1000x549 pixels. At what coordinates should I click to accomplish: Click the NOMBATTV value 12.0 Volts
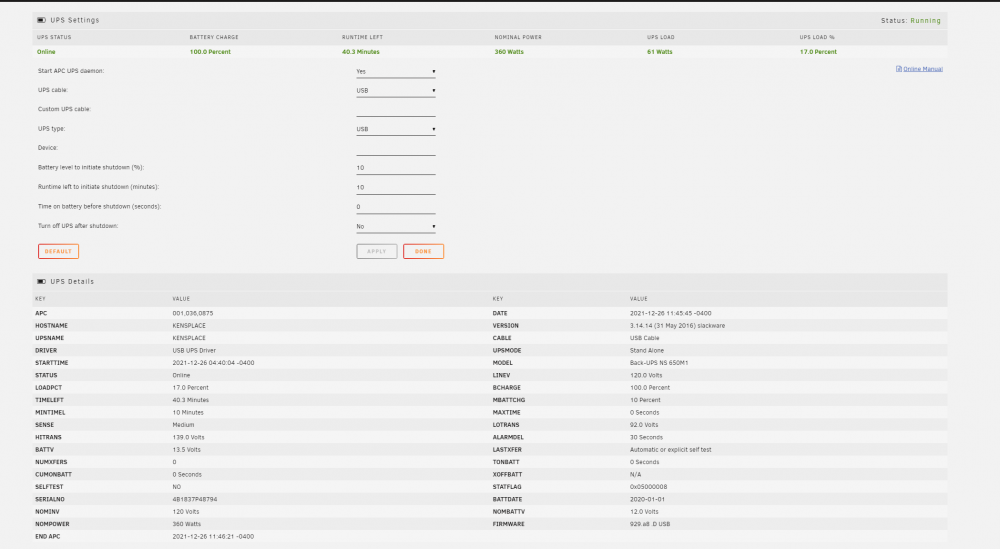645,511
